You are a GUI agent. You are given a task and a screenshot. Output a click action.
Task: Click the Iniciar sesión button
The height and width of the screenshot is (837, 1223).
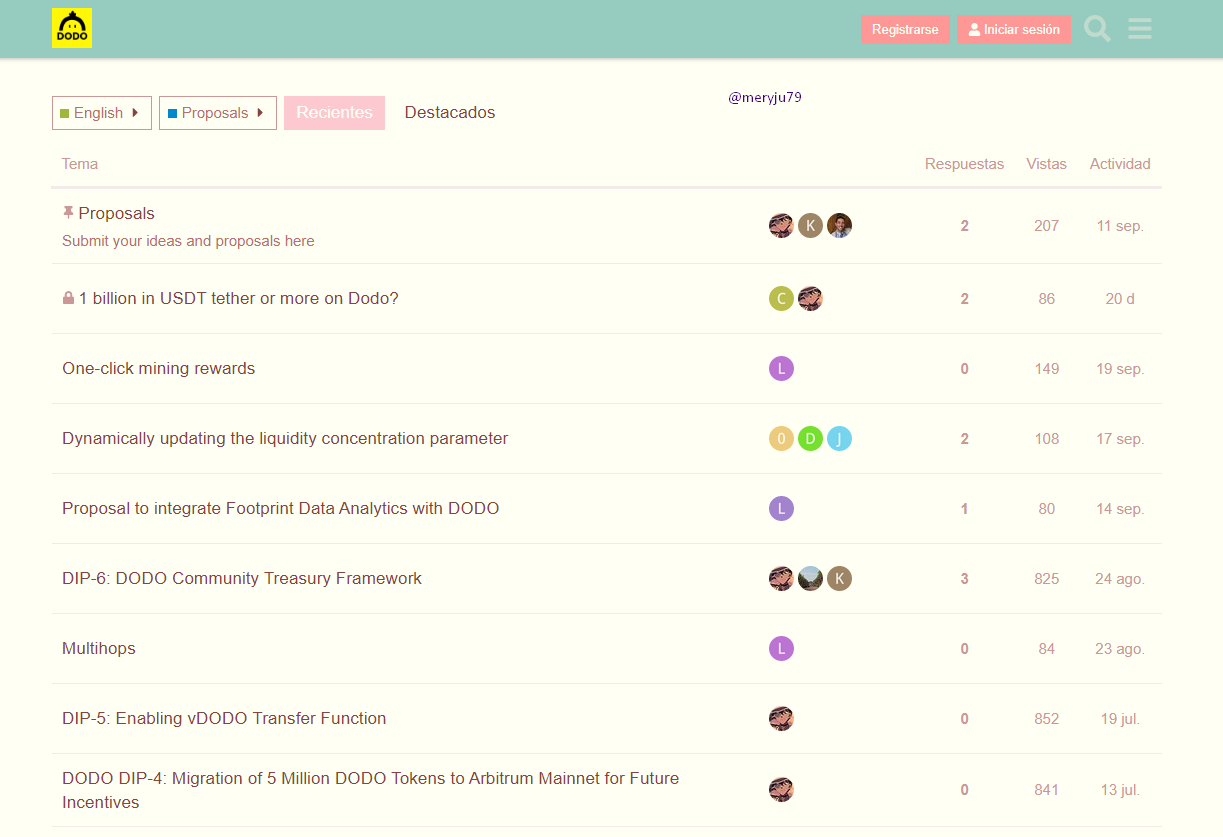click(1014, 29)
